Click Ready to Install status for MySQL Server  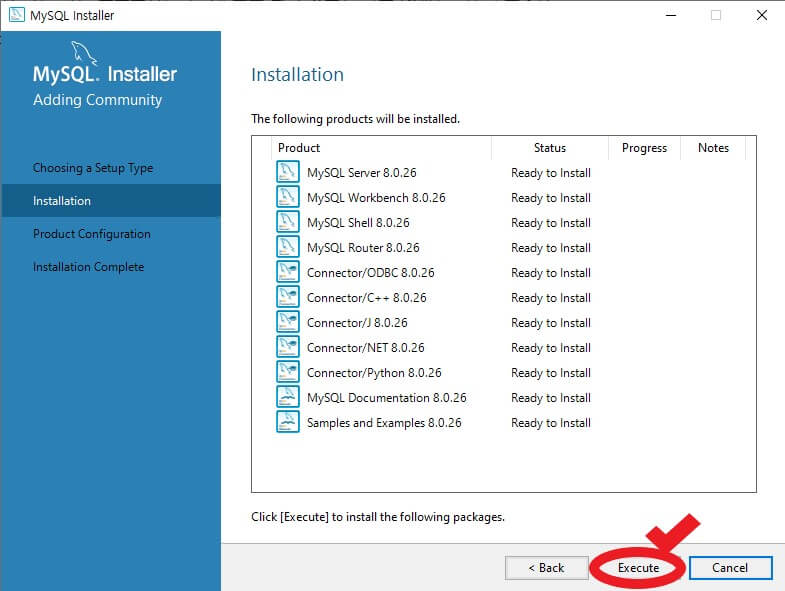click(551, 173)
